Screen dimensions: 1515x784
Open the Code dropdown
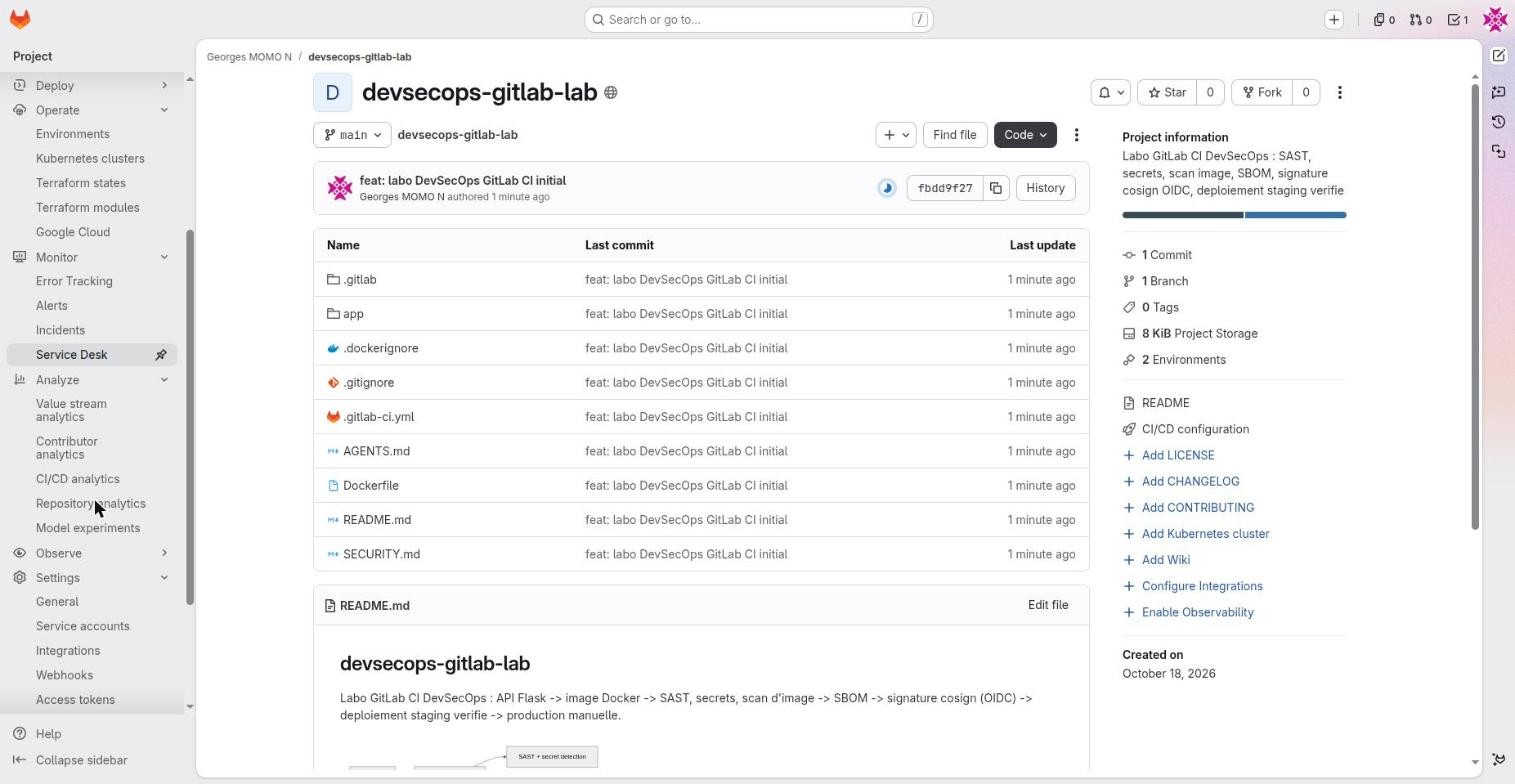(x=1025, y=135)
